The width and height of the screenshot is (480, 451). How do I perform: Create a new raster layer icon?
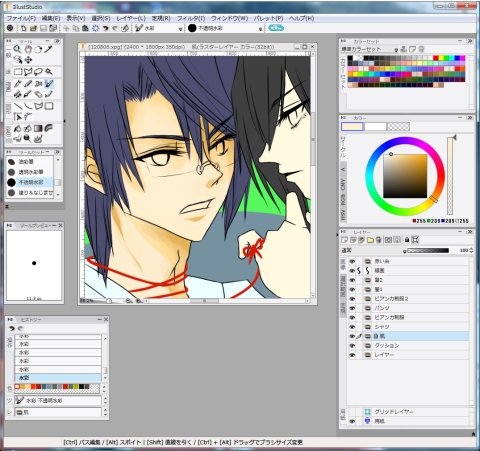coord(345,240)
